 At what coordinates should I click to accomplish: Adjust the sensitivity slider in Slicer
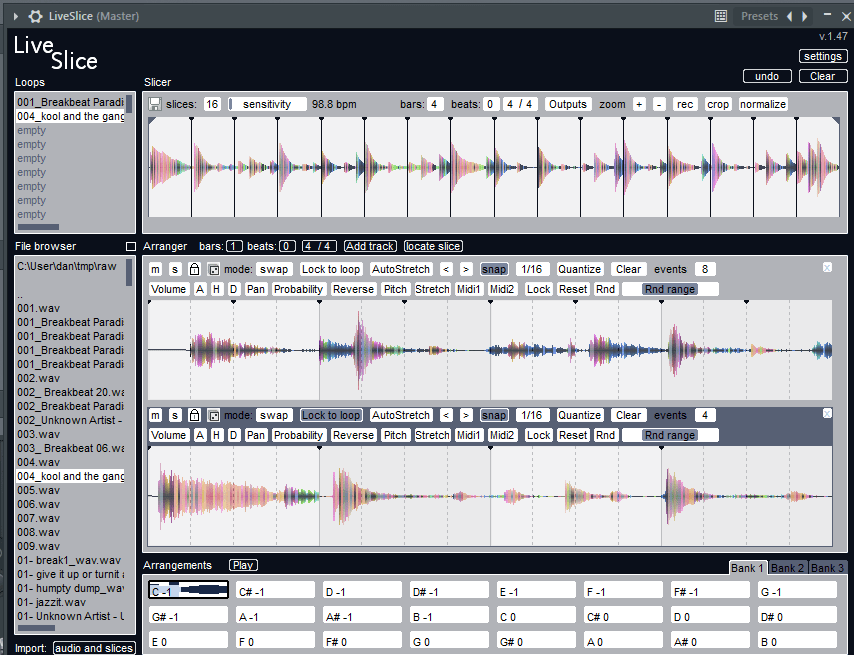point(266,105)
